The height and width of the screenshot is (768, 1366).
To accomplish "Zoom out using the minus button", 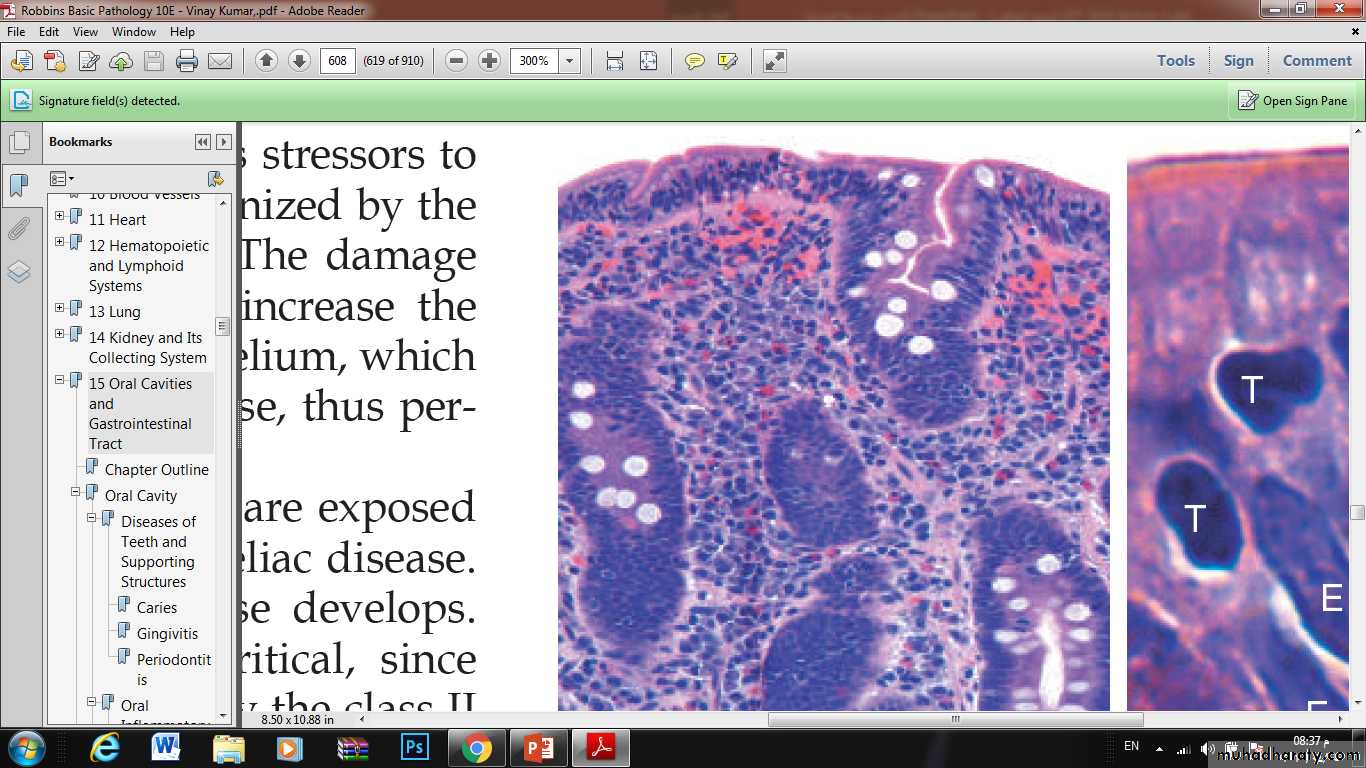I will pos(457,61).
